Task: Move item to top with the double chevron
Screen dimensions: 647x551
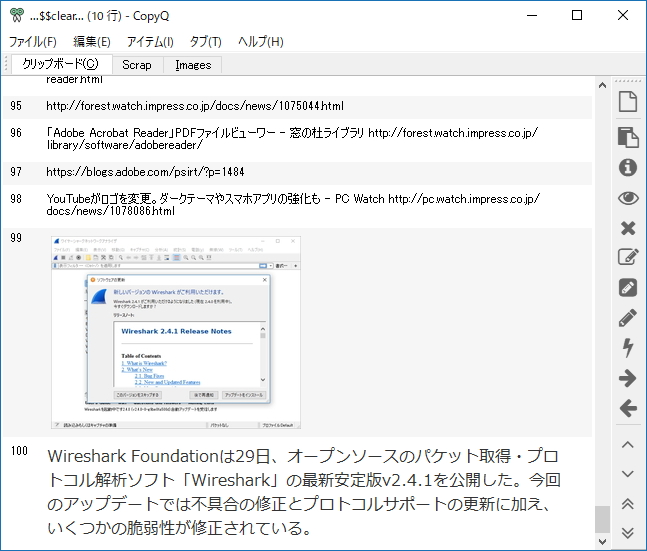Action: (x=628, y=504)
